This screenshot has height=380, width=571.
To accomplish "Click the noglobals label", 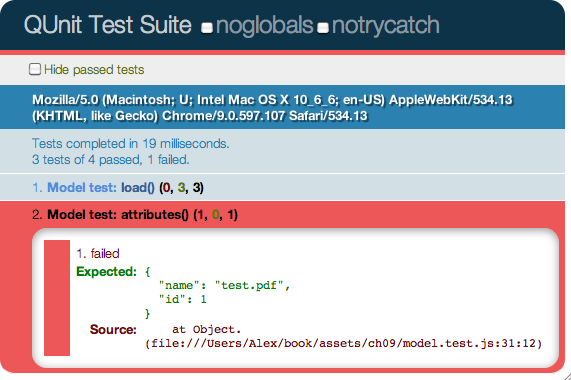I will [264, 25].
